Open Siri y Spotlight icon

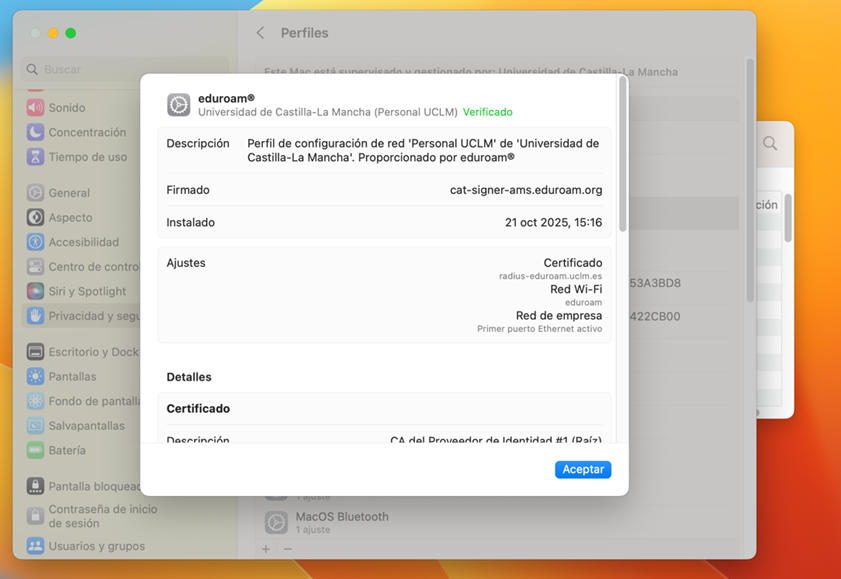pyautogui.click(x=35, y=291)
